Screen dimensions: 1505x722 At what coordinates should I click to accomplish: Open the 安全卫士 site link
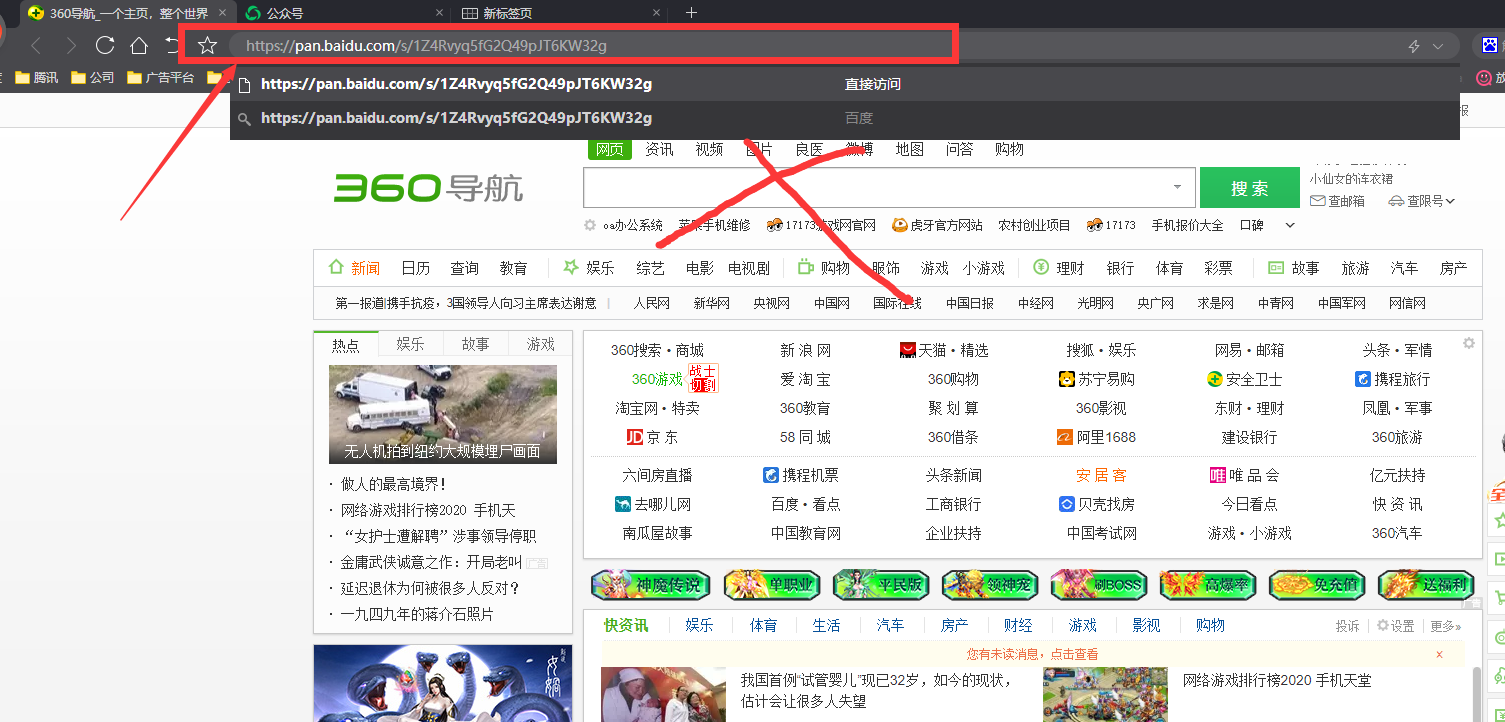1244,379
